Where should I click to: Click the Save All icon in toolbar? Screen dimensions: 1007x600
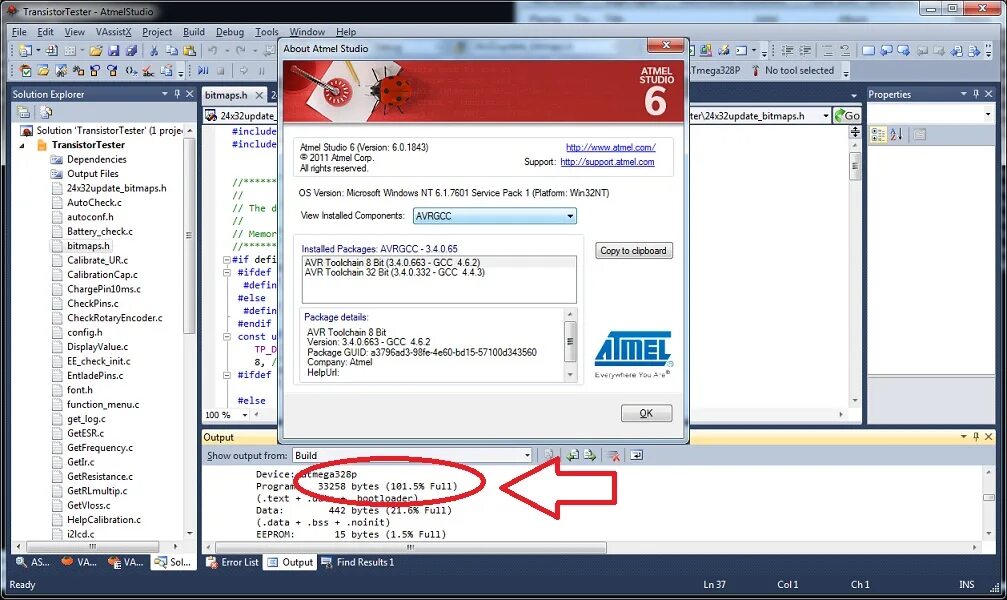(132, 50)
